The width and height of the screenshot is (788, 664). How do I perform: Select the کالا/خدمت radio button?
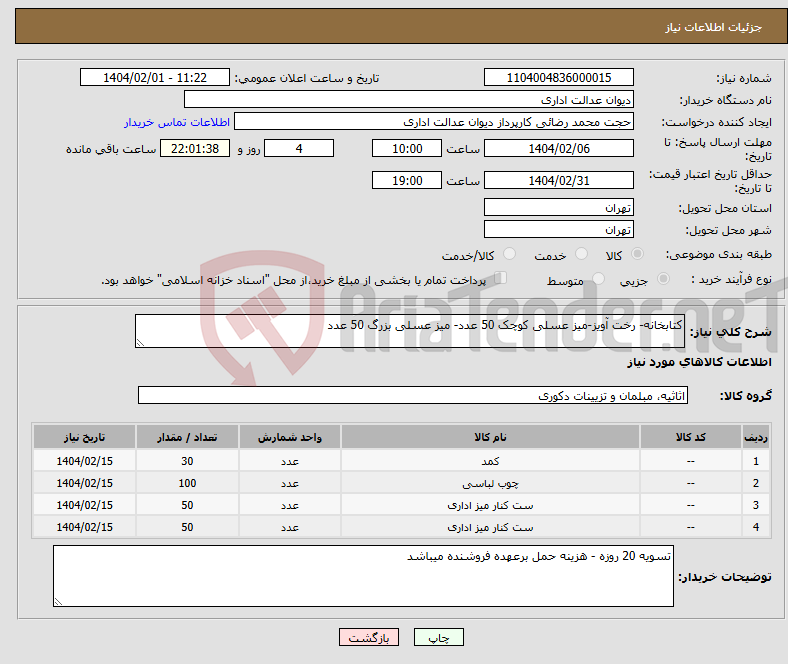[509, 254]
